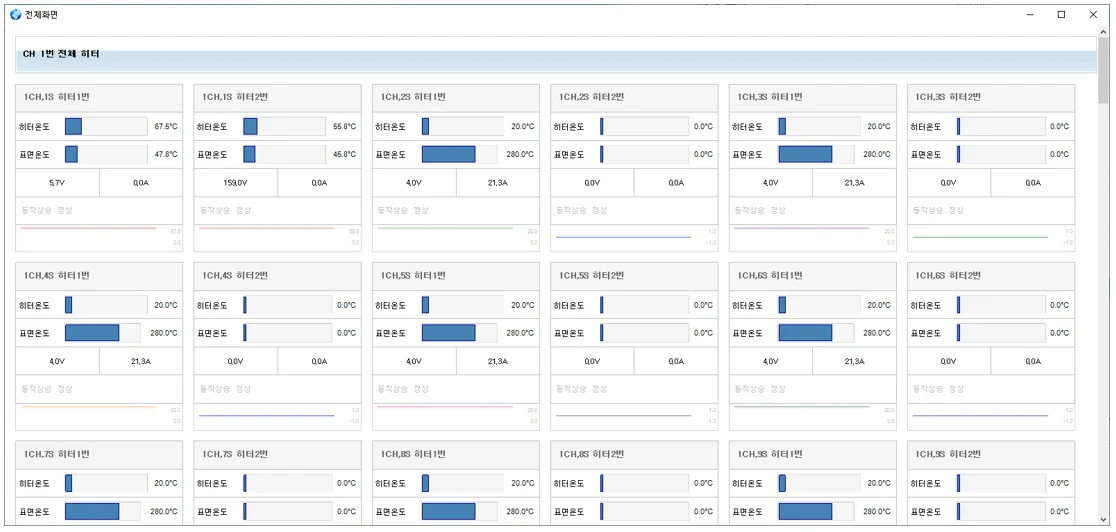Click the 47.8°C surface temperature value
Screen dimensions: 1116x532
[166, 155]
